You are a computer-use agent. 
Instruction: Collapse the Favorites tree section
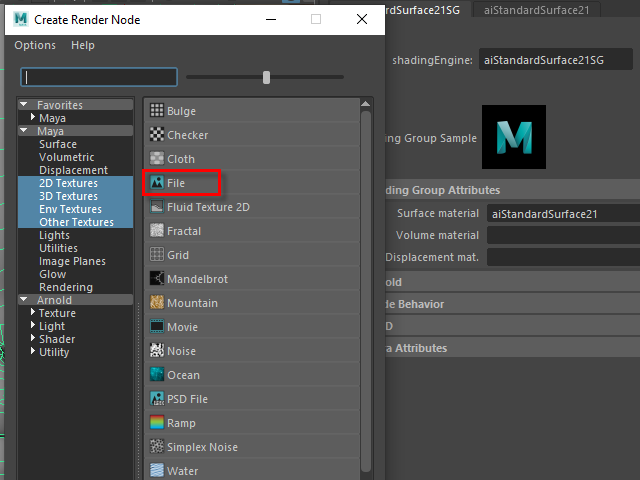point(24,105)
